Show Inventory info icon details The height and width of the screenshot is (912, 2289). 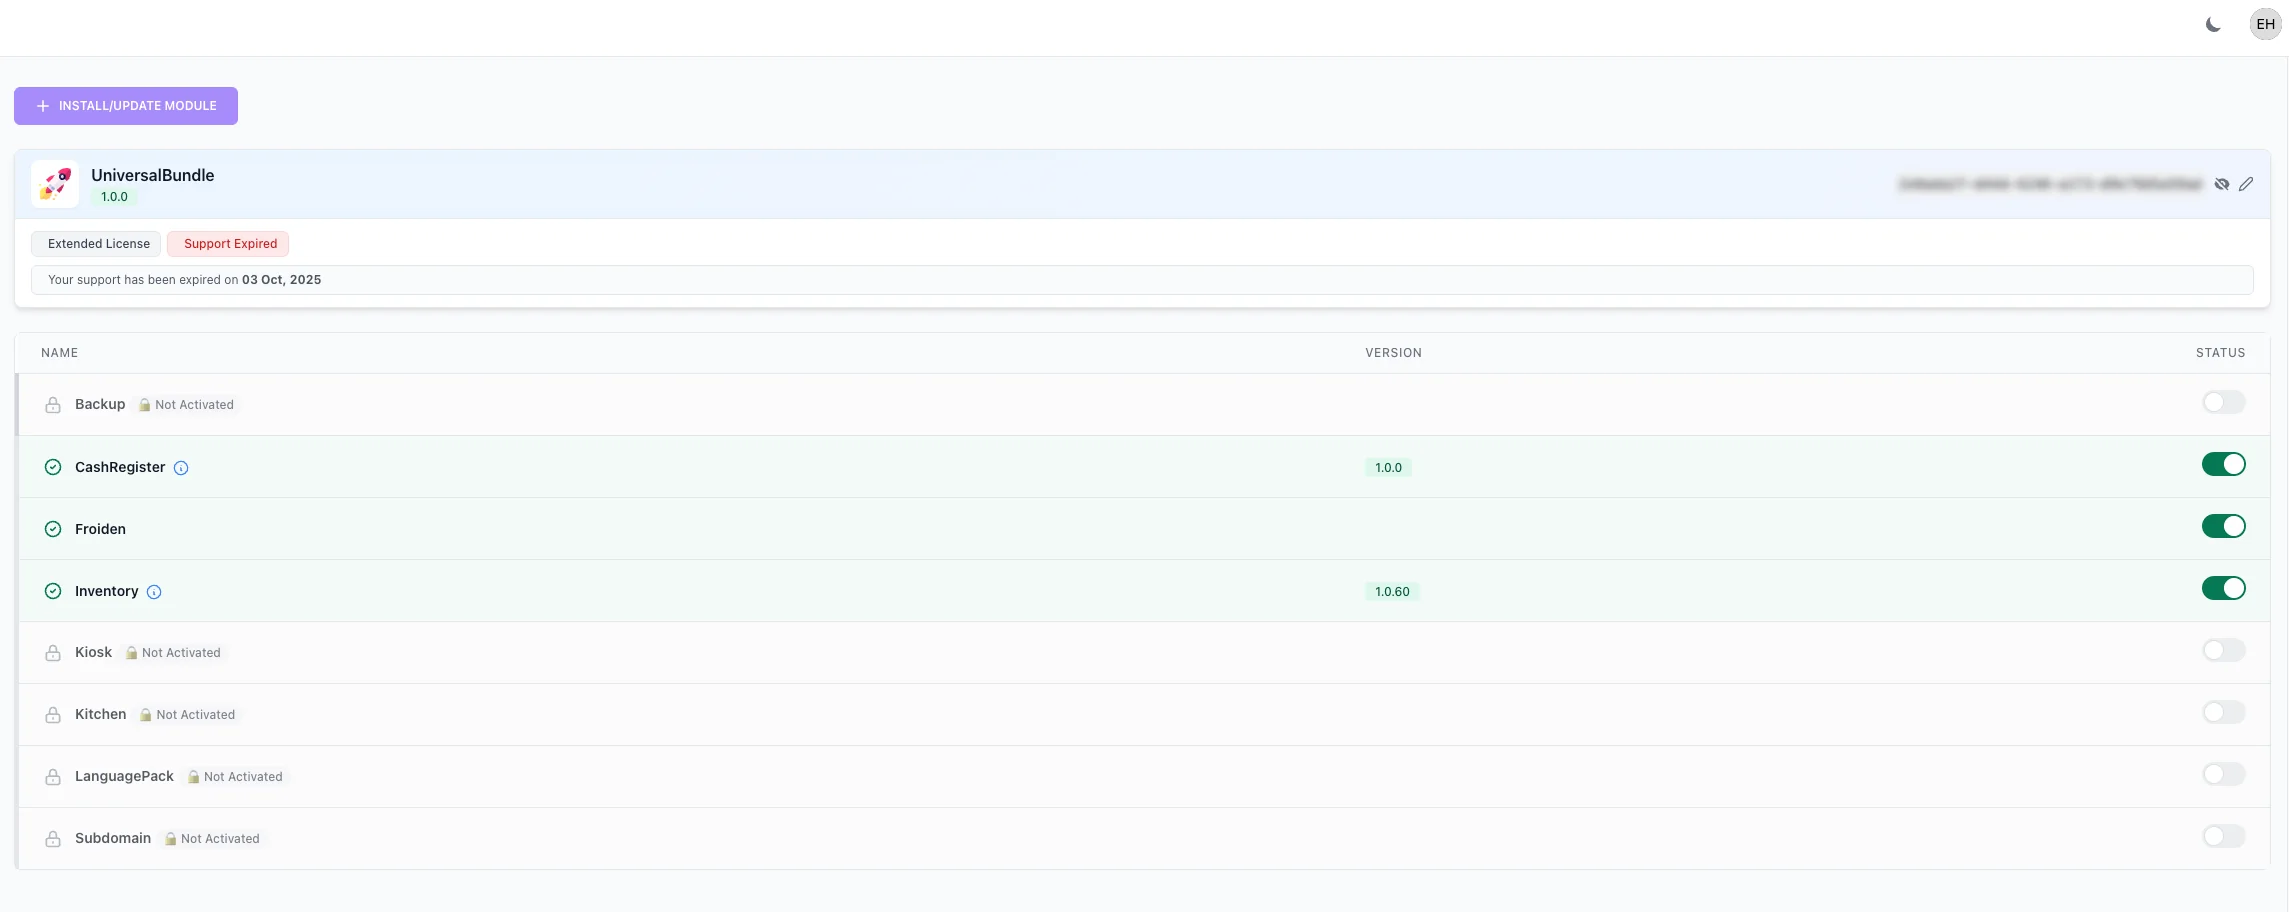(154, 592)
